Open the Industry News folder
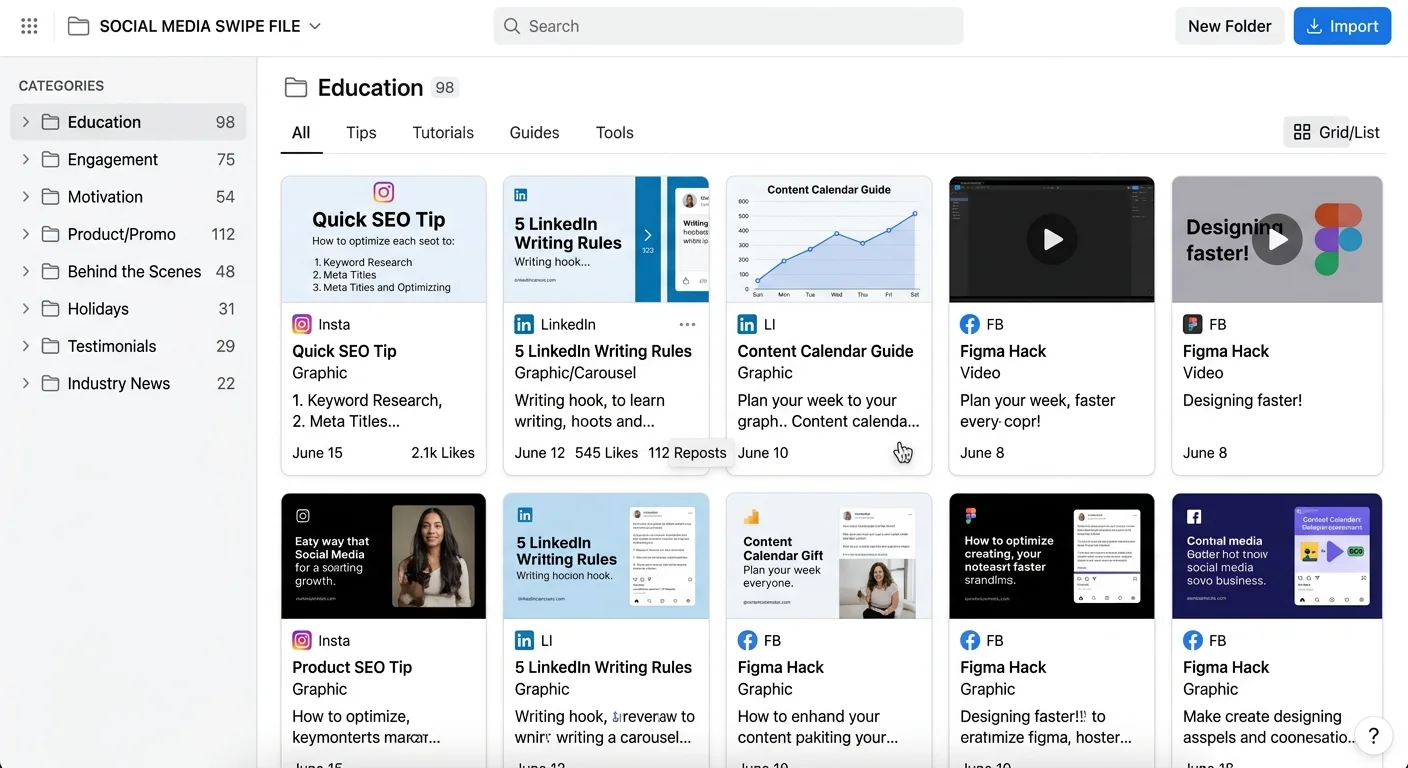This screenshot has width=1408, height=768. pyautogui.click(x=128, y=383)
